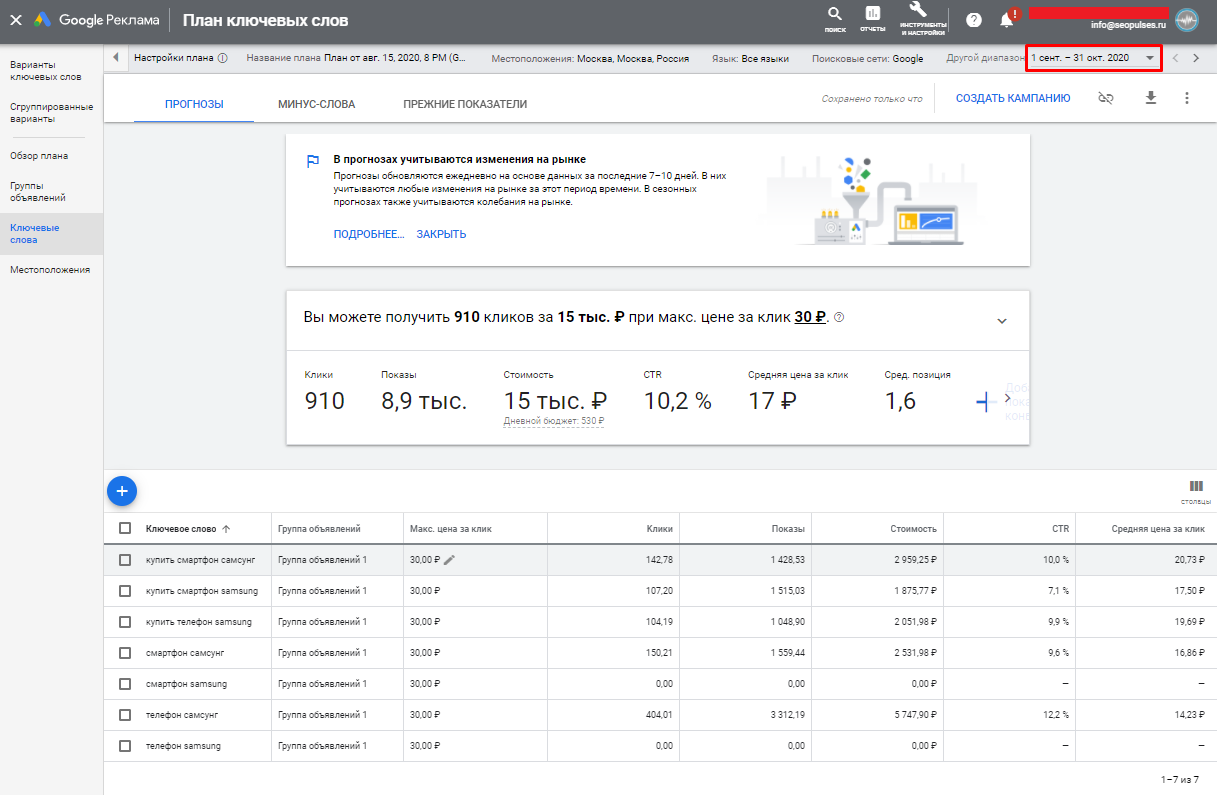Click the Подробнее link
The width and height of the screenshot is (1217, 795).
[369, 234]
